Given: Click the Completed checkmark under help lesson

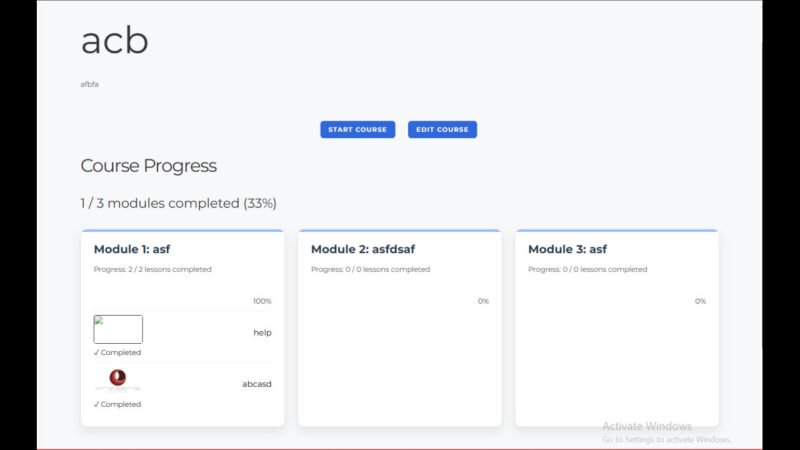Looking at the screenshot, I should pyautogui.click(x=117, y=353).
